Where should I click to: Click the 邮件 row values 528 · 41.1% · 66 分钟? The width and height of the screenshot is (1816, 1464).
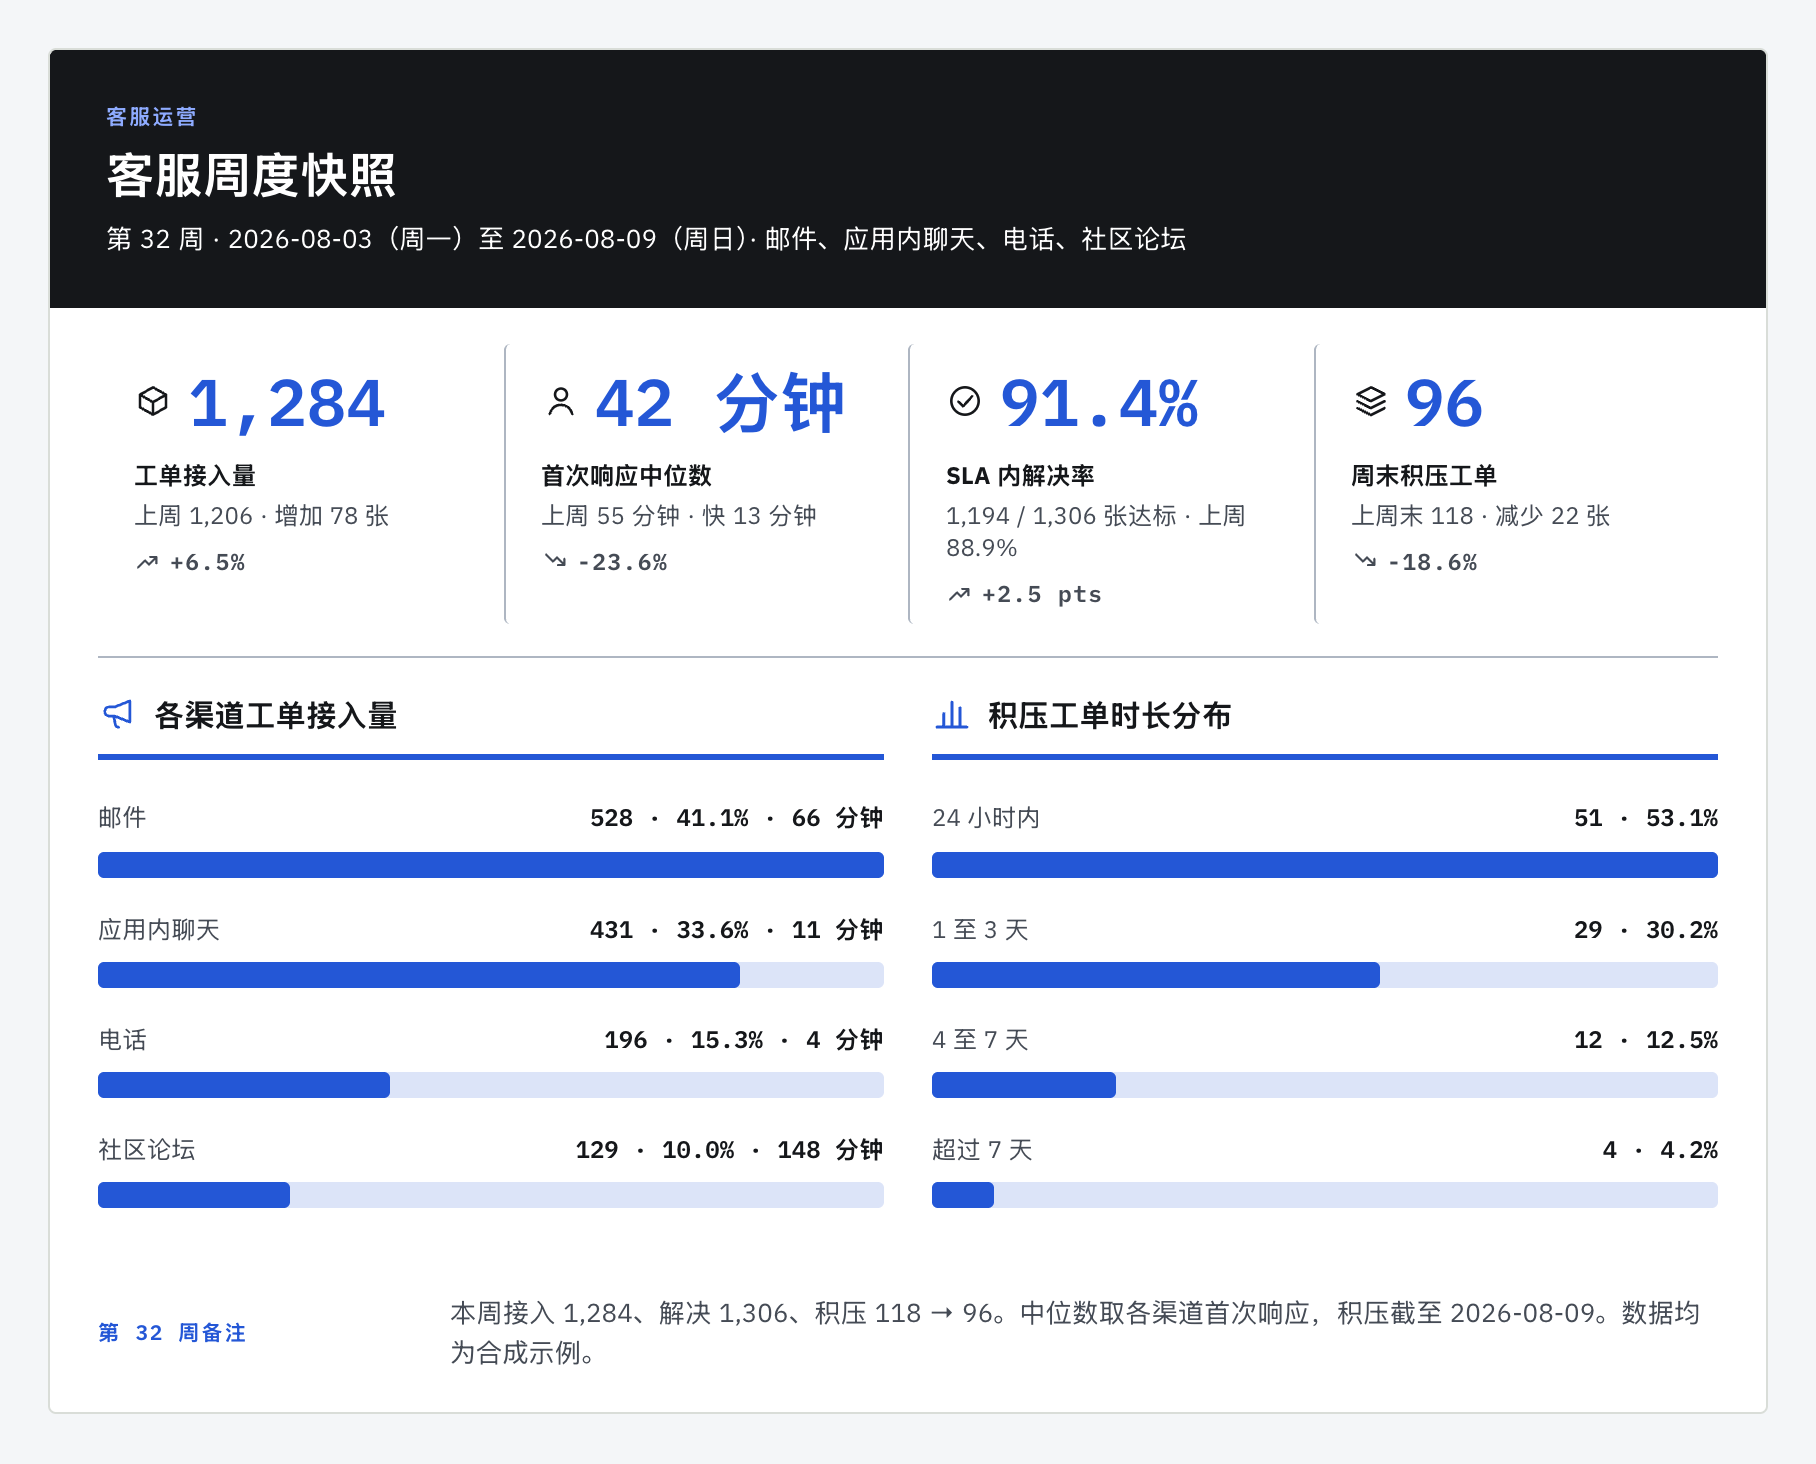tap(736, 818)
